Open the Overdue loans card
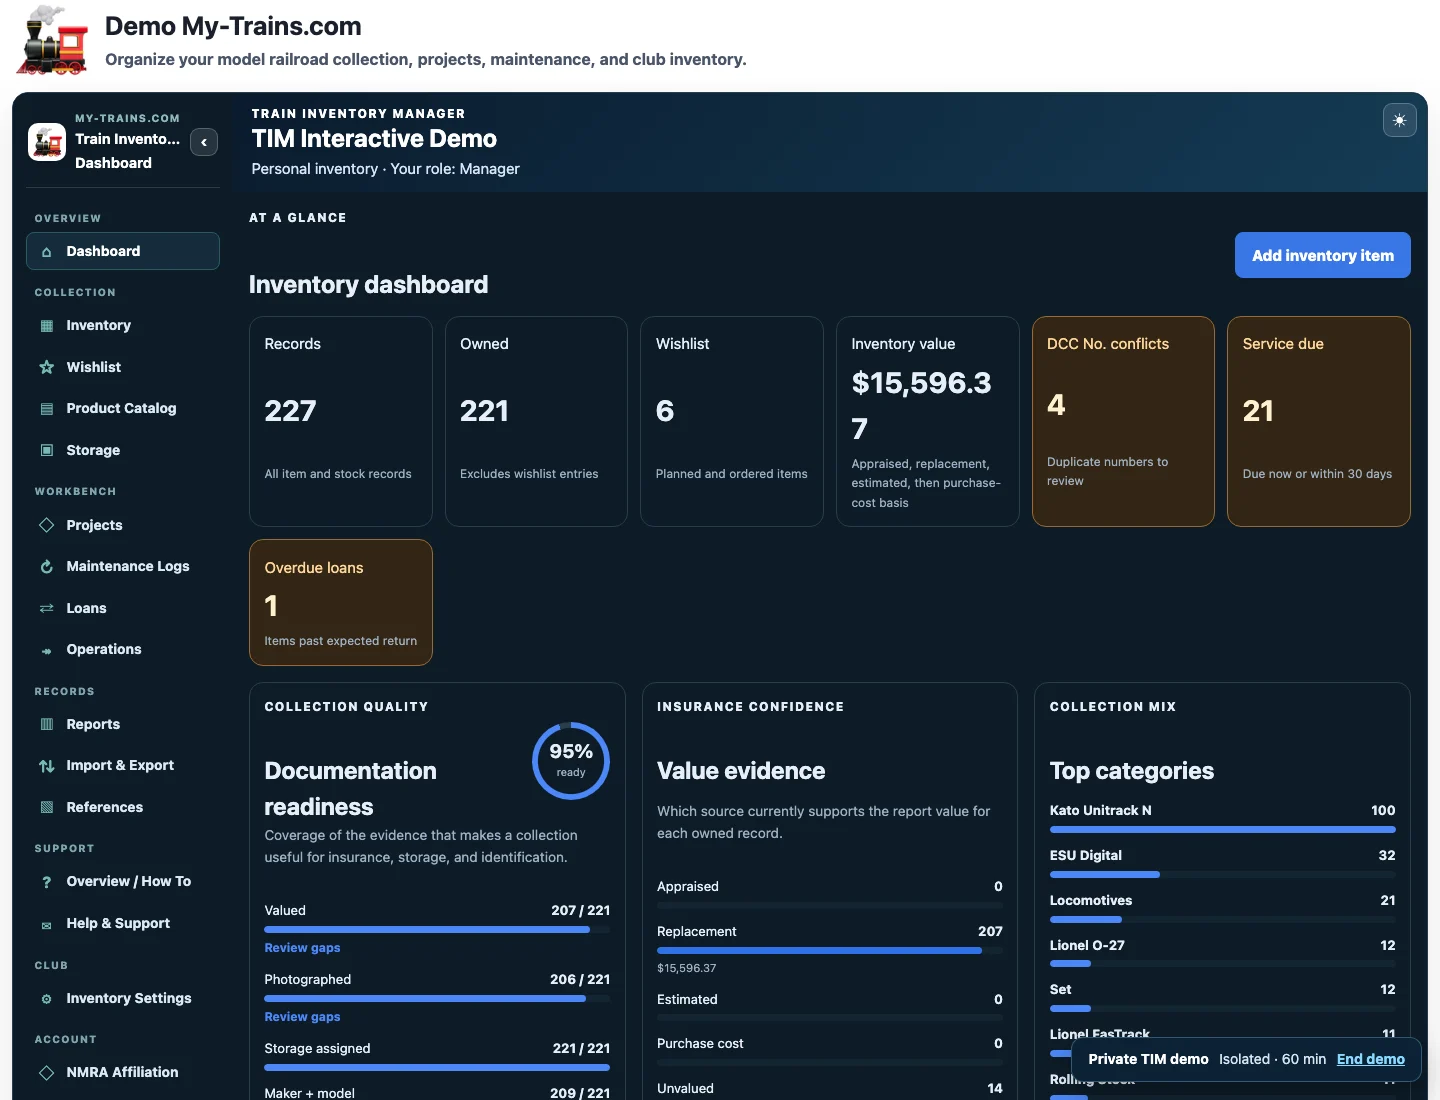This screenshot has width=1440, height=1100. point(341,602)
